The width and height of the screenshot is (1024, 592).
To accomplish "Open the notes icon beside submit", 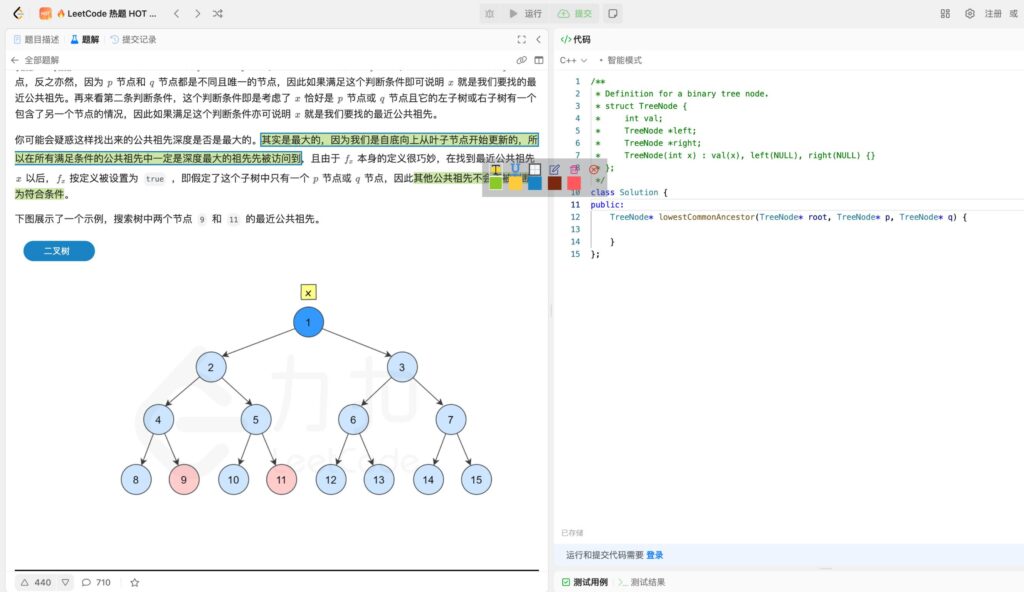I will [x=613, y=13].
